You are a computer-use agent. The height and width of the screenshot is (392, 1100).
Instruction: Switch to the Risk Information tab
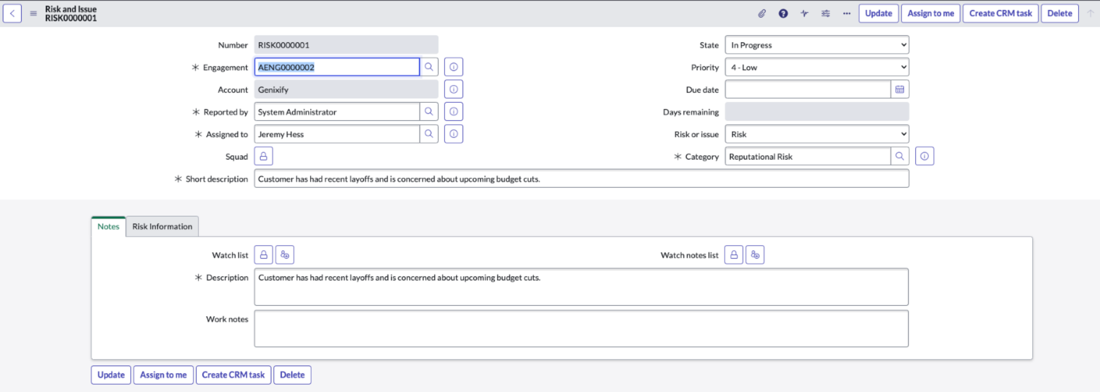tap(162, 227)
